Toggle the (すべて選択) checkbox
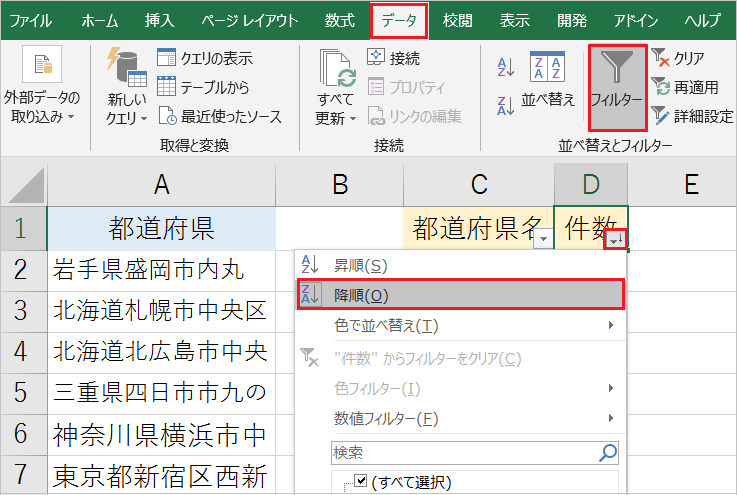 click(x=361, y=480)
